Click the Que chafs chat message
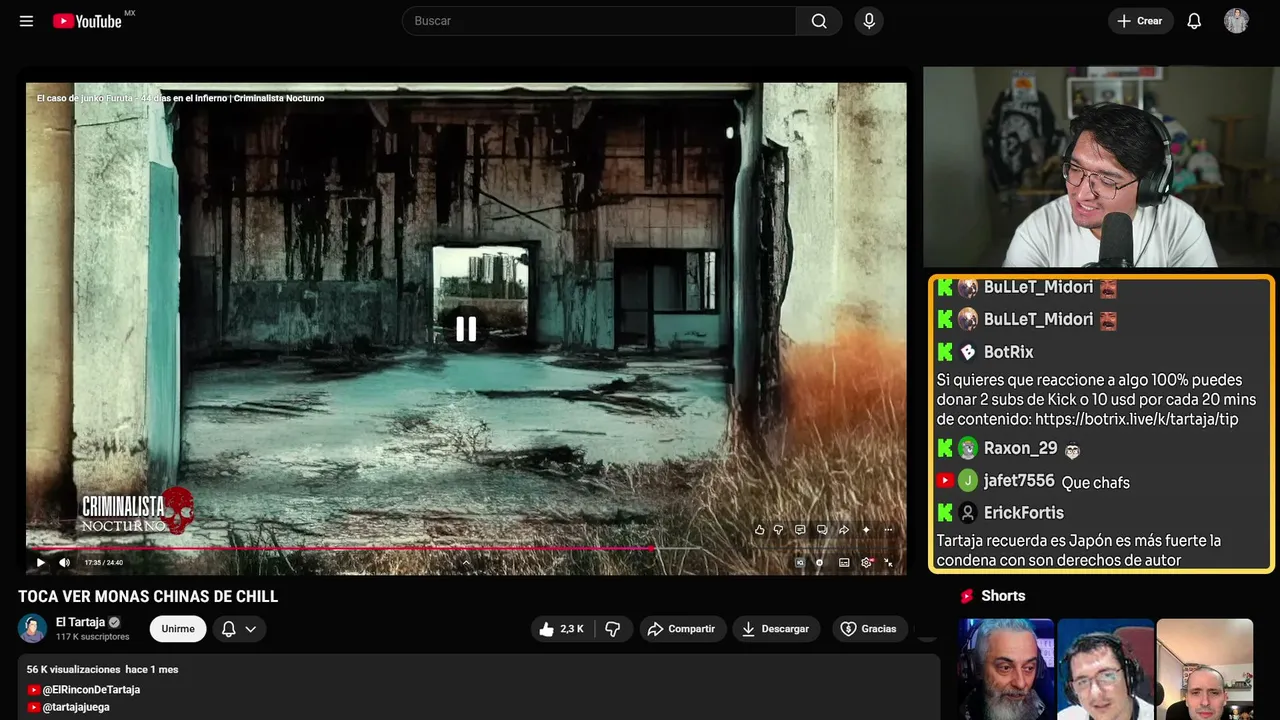 pos(1096,483)
